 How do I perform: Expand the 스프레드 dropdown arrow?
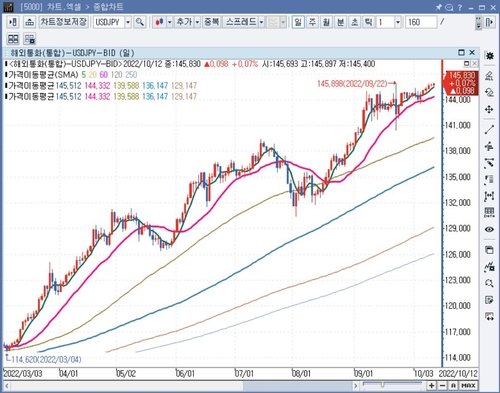click(261, 22)
